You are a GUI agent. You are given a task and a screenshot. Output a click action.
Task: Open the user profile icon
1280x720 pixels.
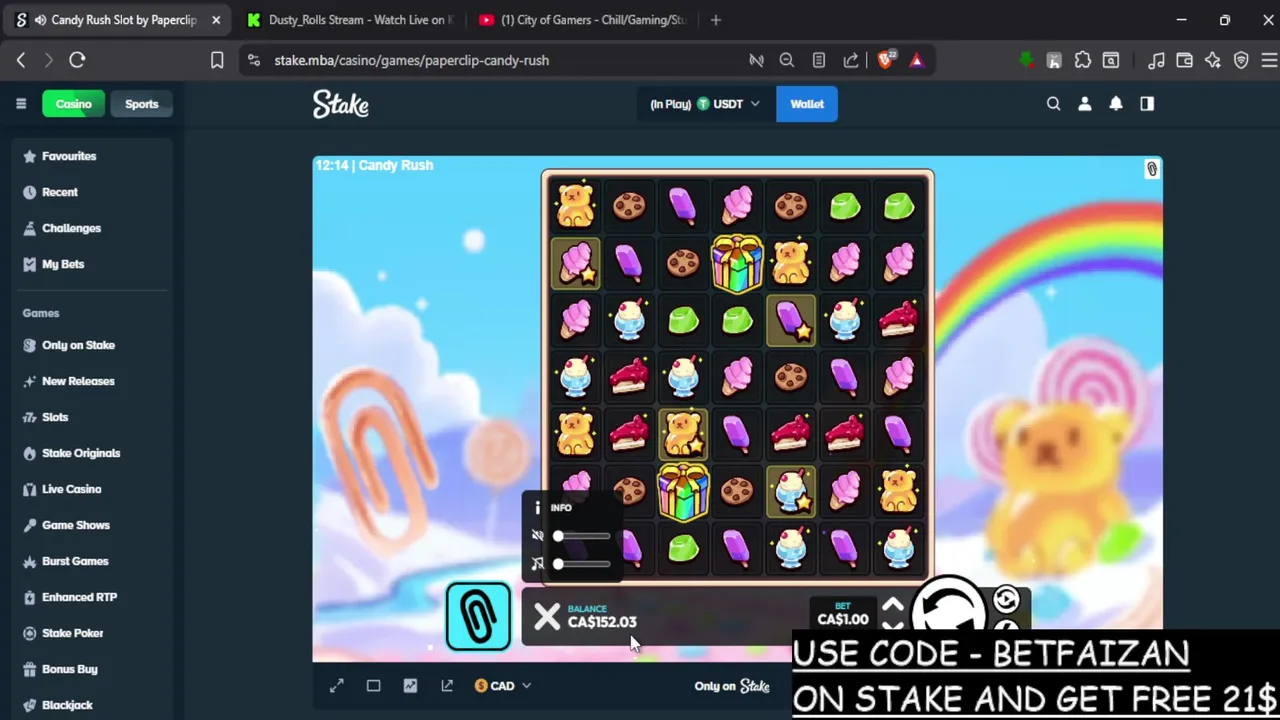1085,104
